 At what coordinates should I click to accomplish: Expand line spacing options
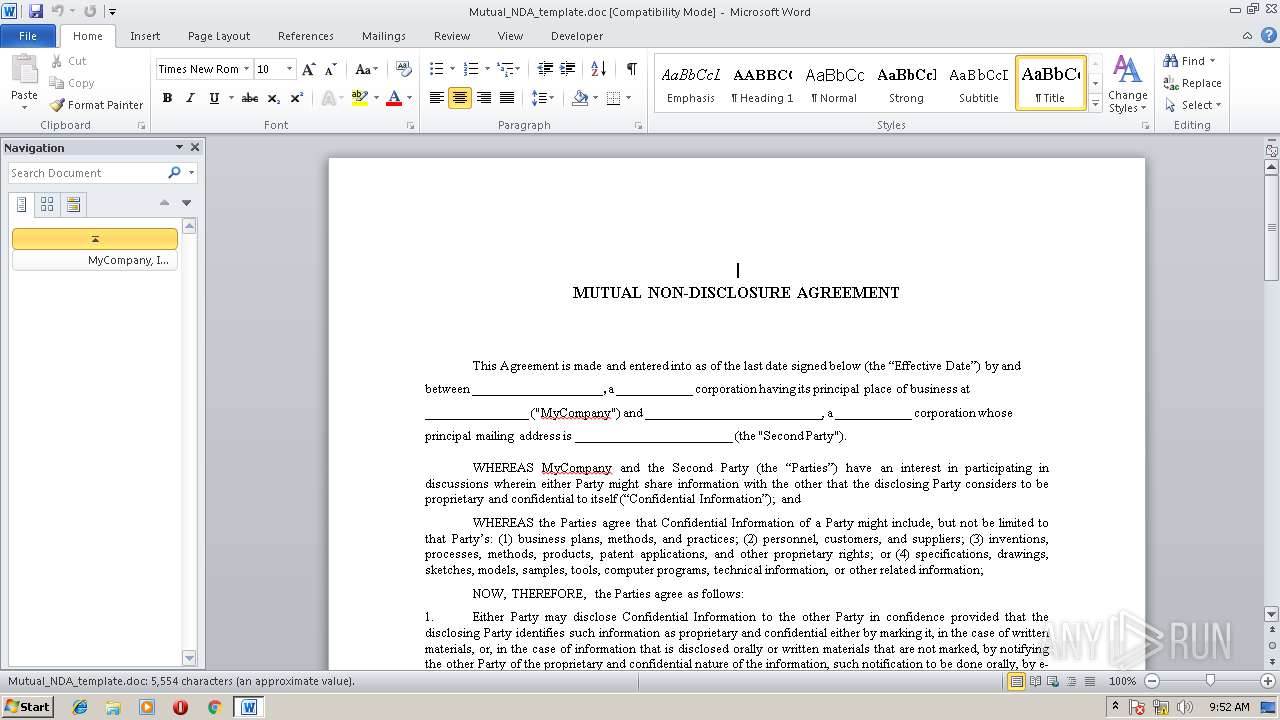pyautogui.click(x=543, y=98)
